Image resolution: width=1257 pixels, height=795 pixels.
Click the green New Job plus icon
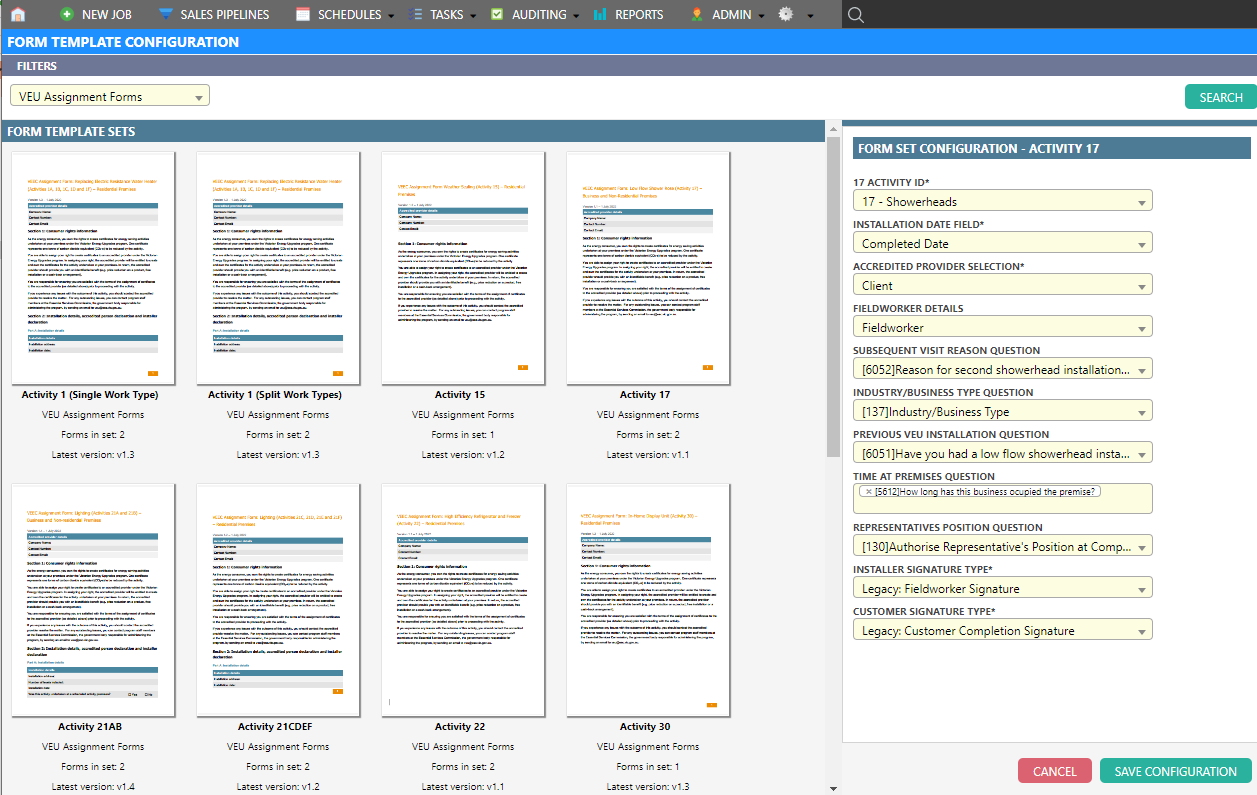(x=67, y=15)
